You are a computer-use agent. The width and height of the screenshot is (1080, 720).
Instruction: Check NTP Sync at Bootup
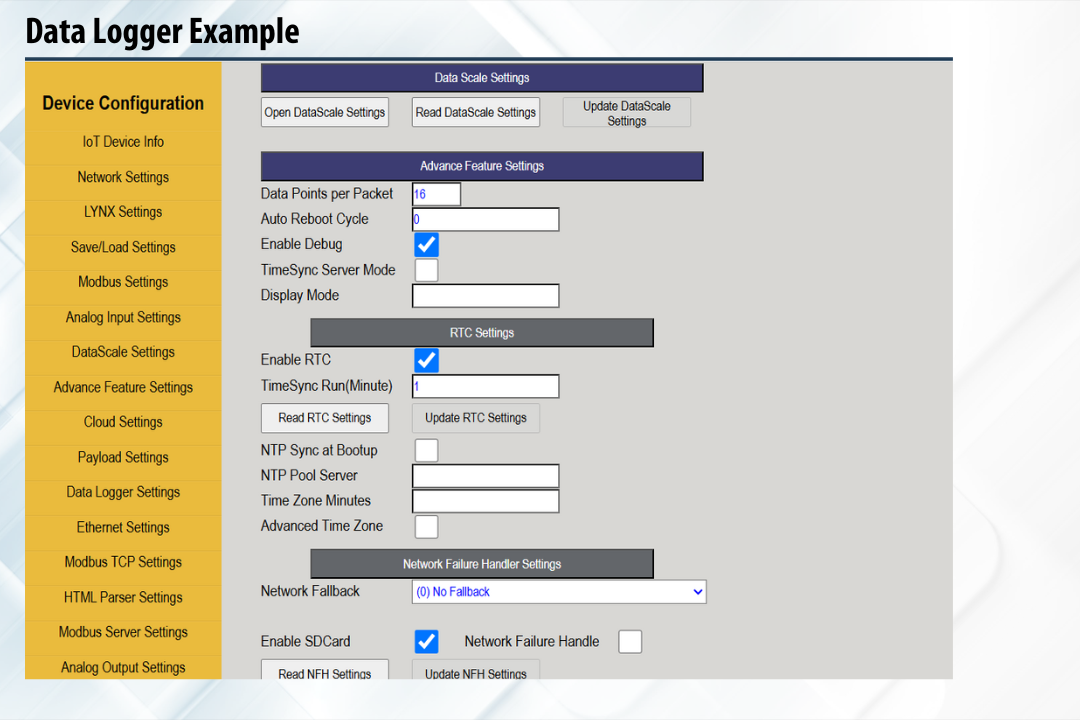[426, 450]
